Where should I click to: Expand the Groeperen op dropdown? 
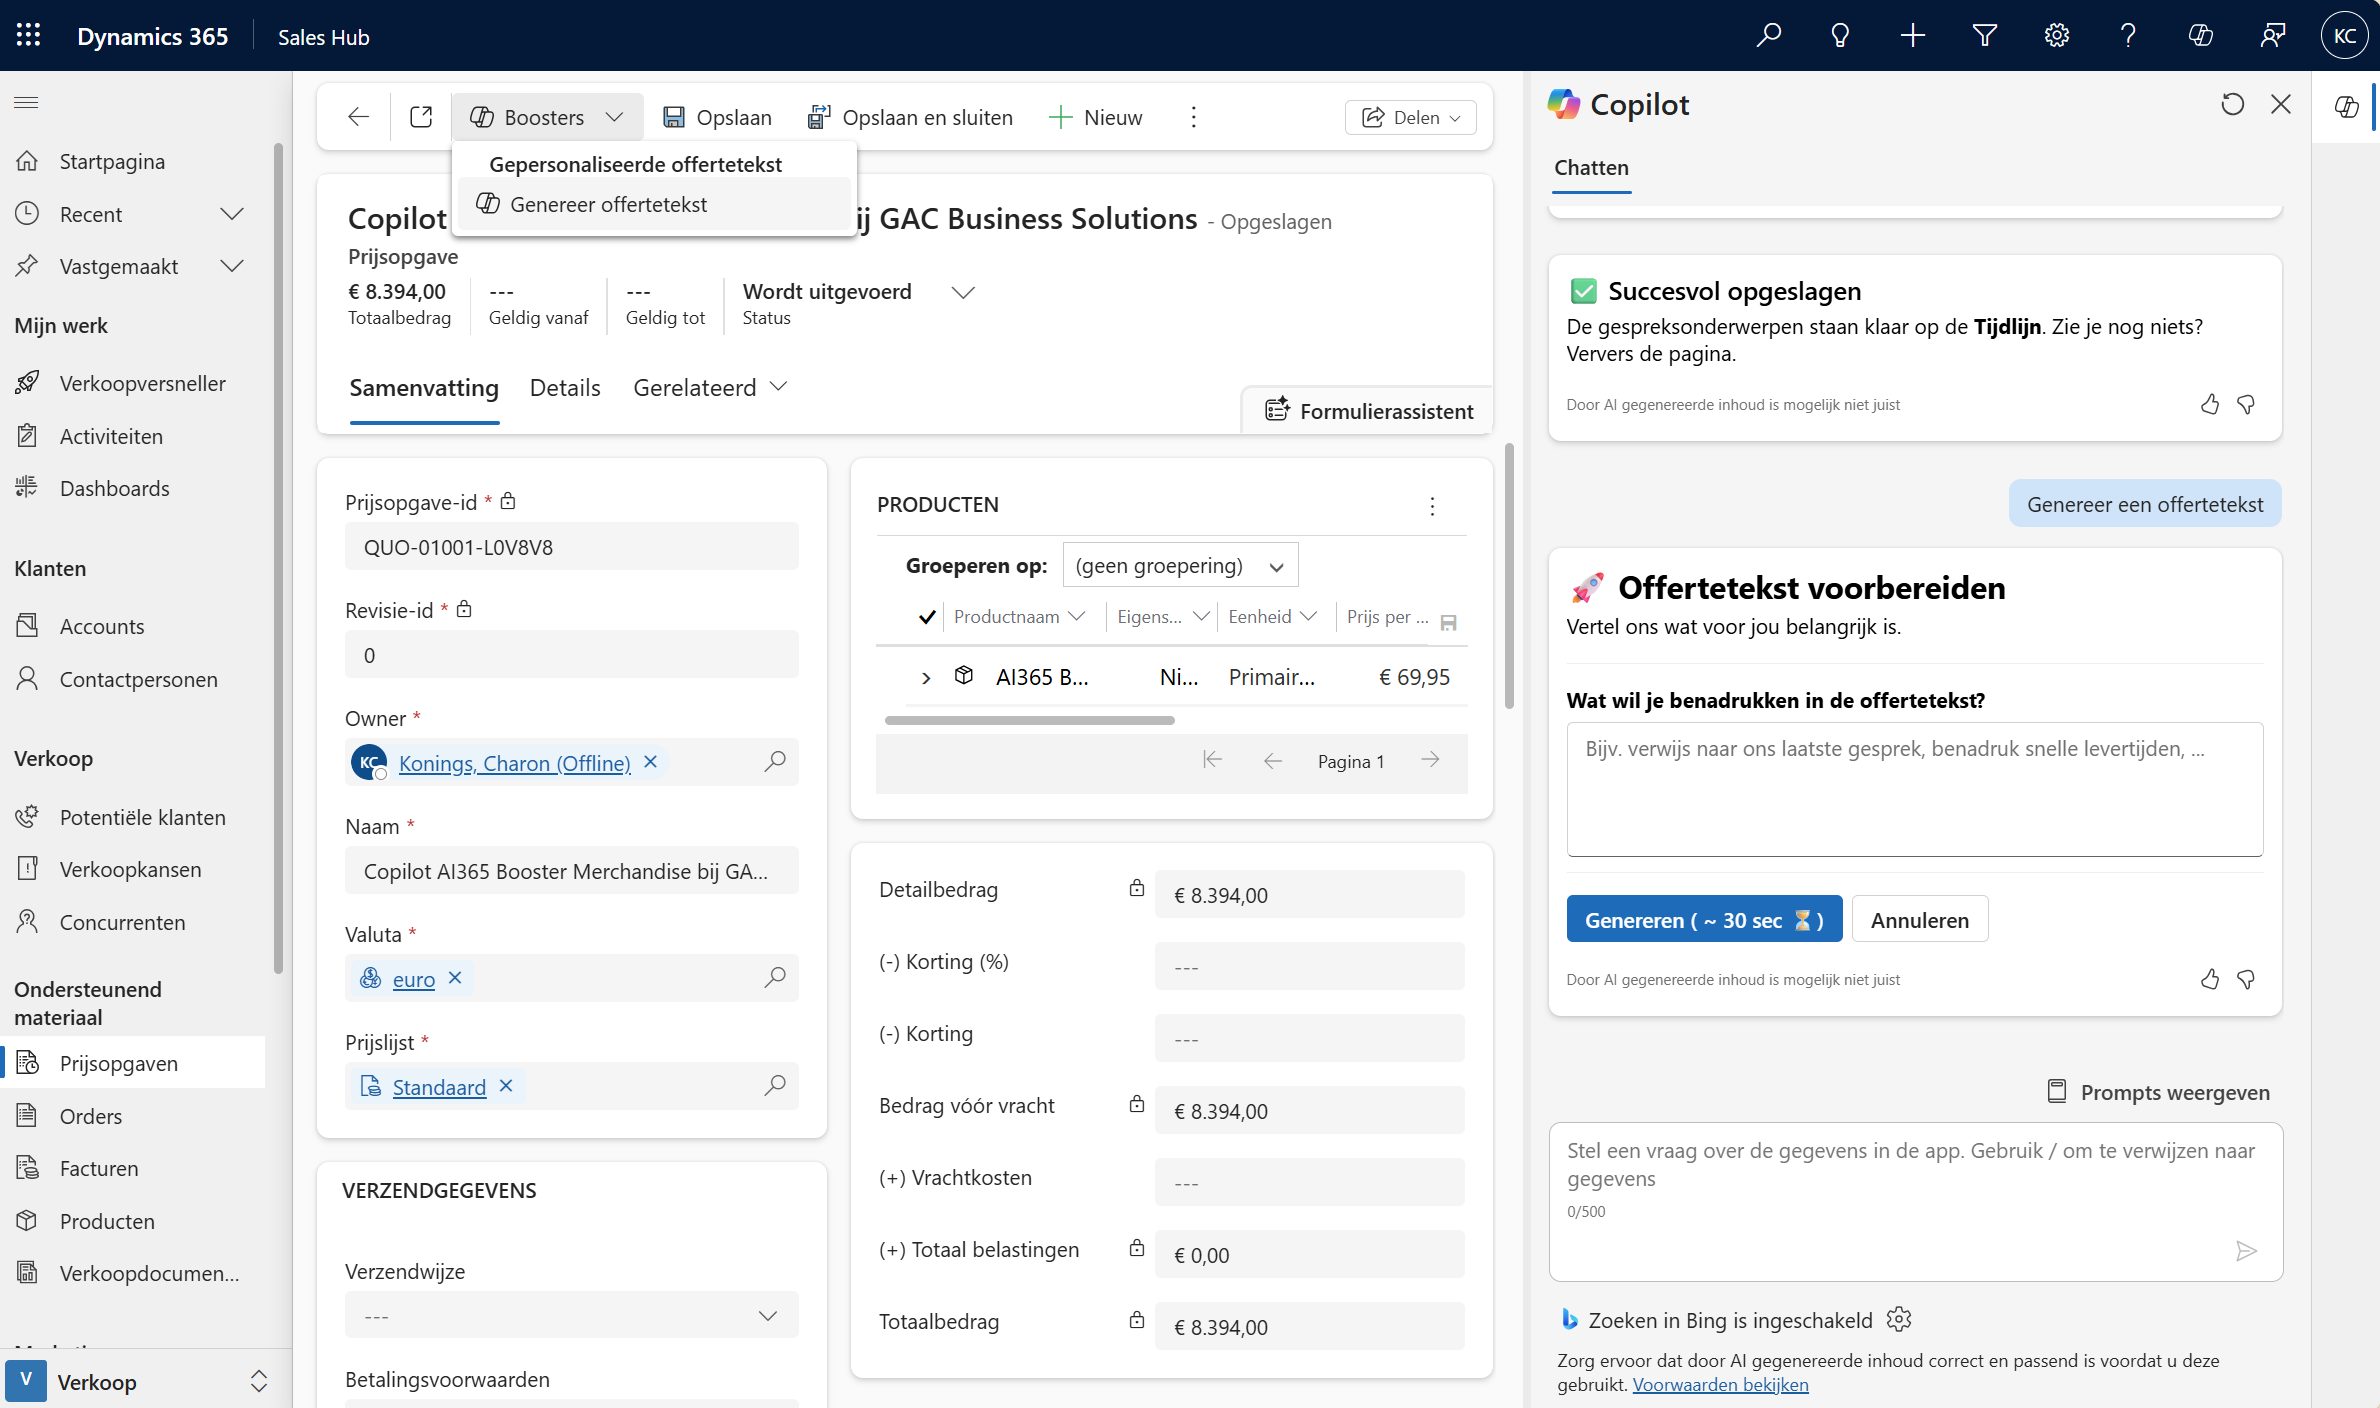(x=1180, y=566)
